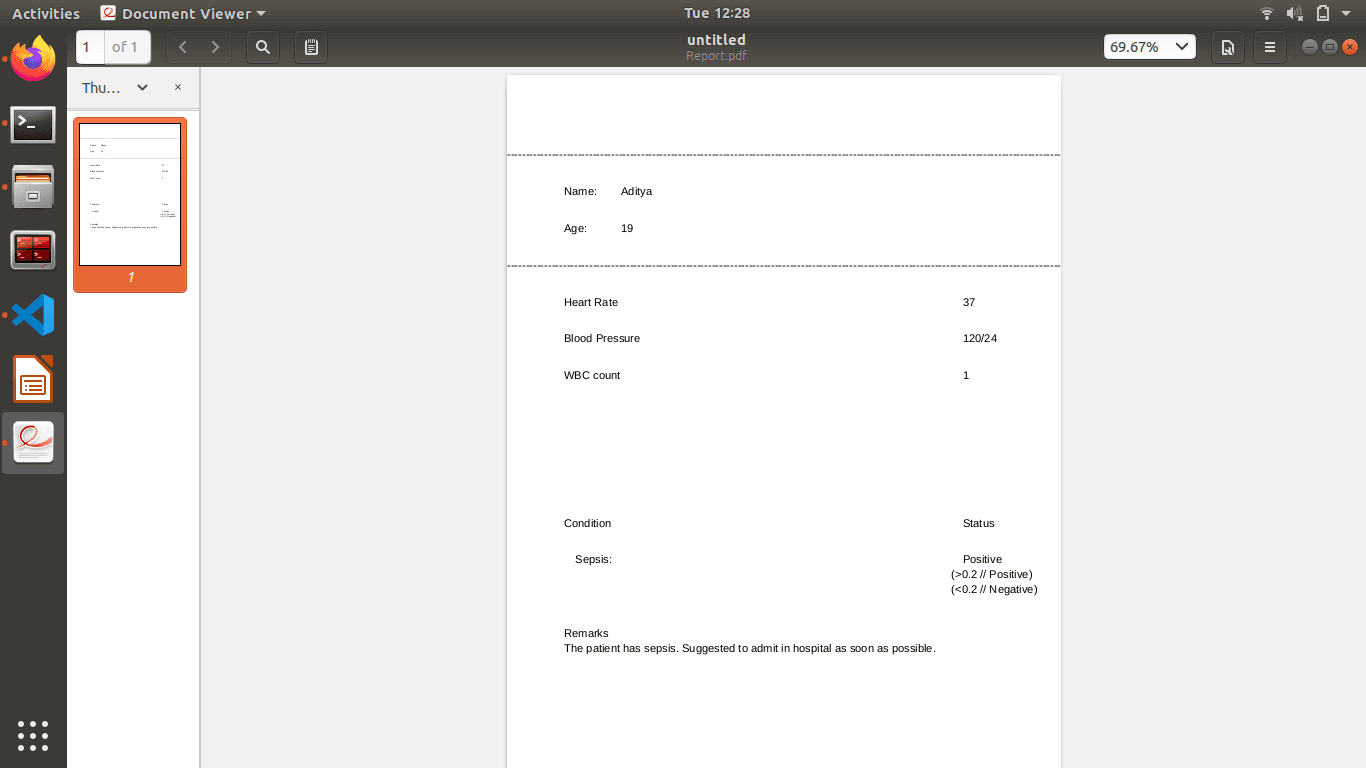Click the age value '19'
1366x768 pixels.
coord(627,228)
